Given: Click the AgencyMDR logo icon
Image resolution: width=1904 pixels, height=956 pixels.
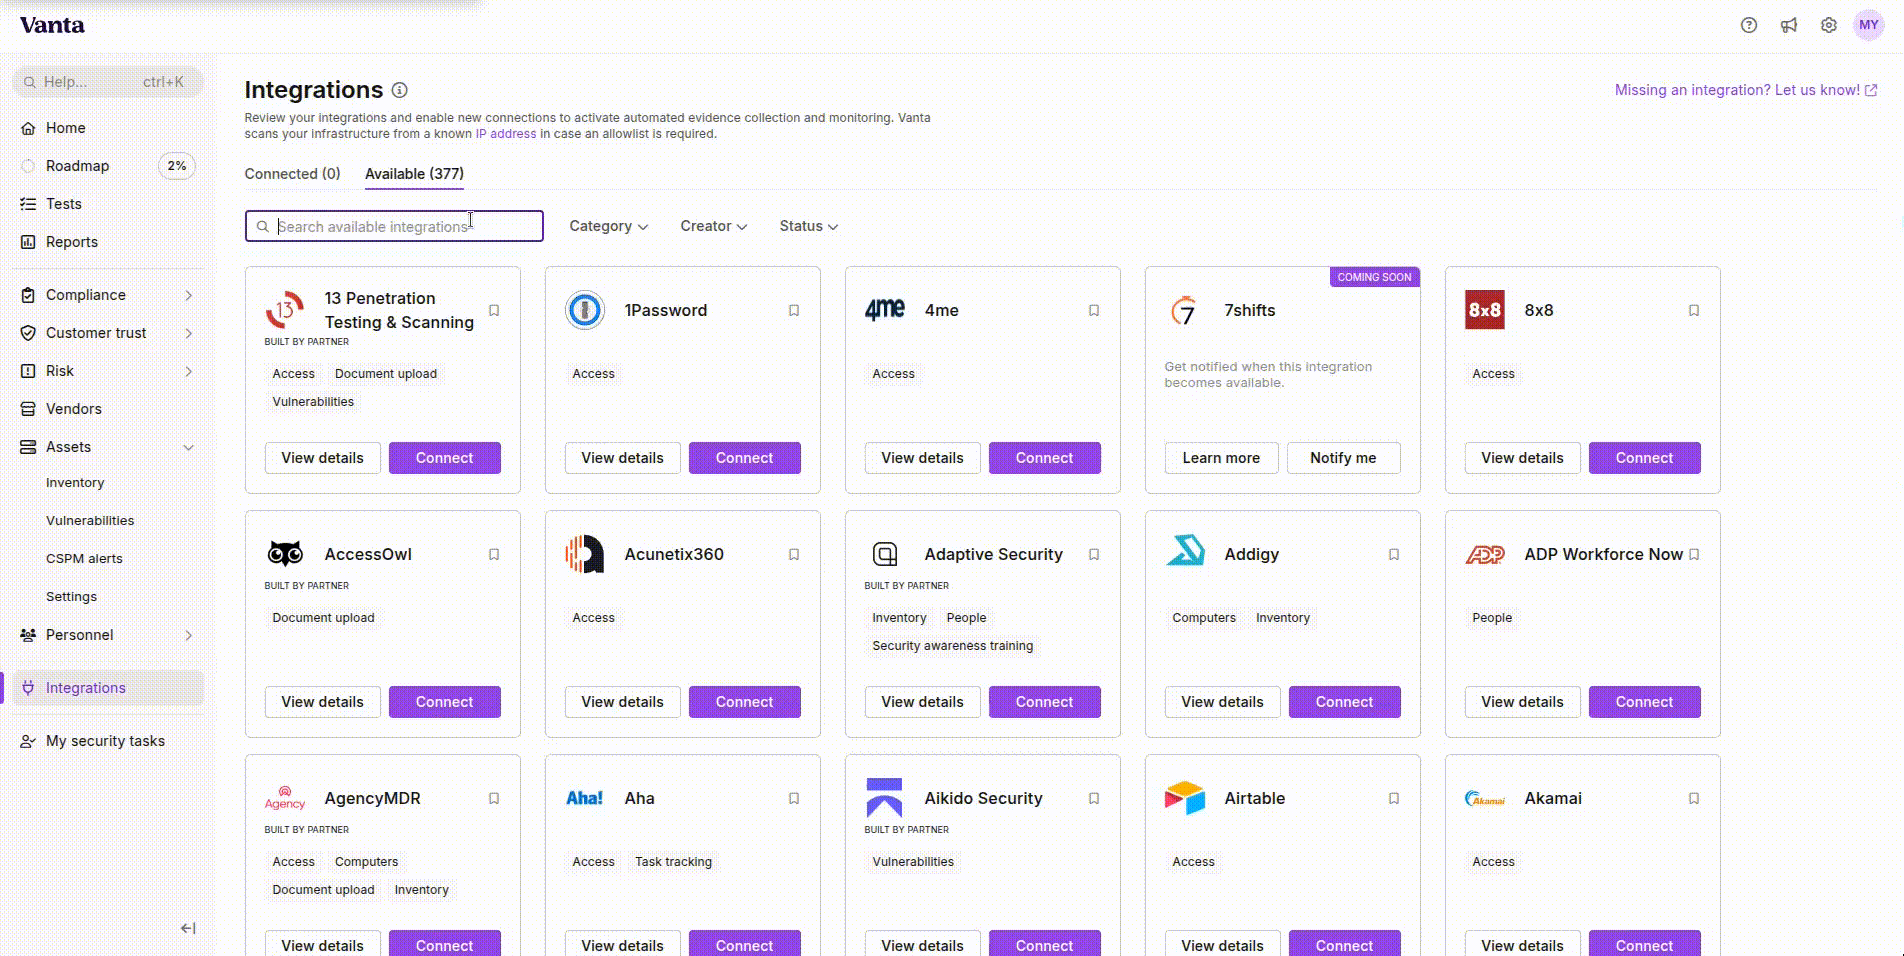Looking at the screenshot, I should 285,798.
